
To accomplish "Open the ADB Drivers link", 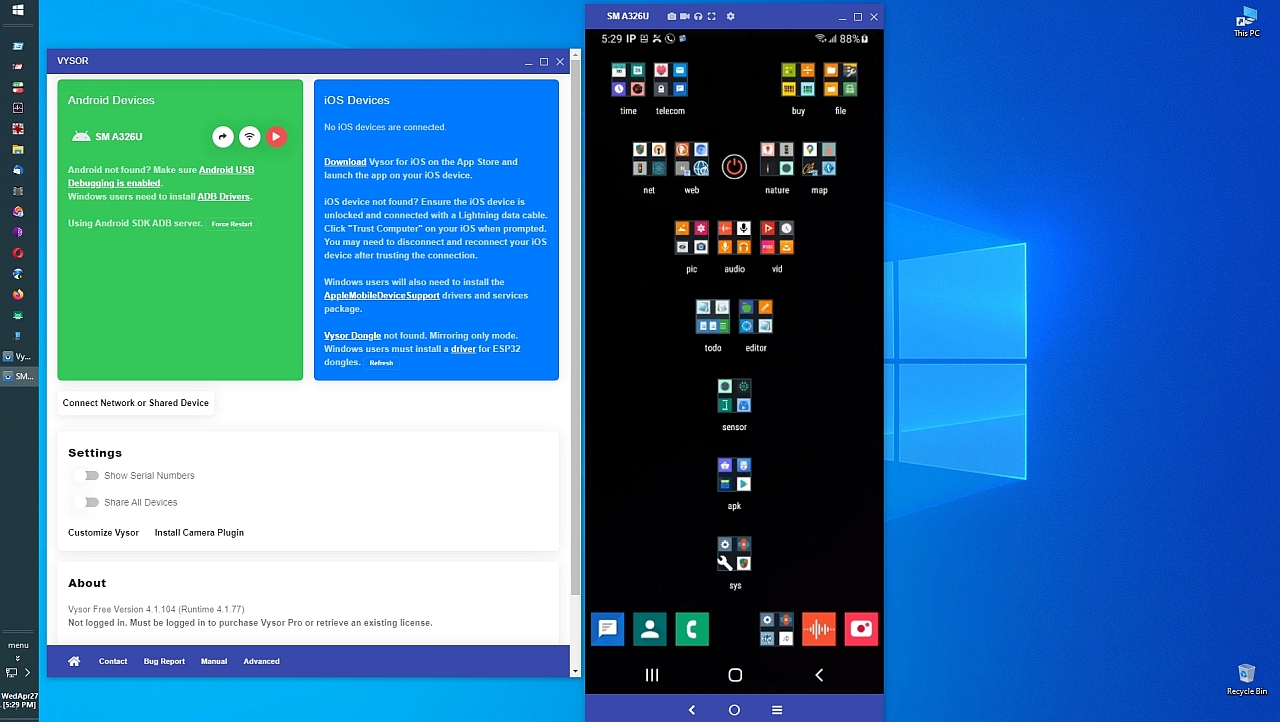I will click(x=223, y=197).
